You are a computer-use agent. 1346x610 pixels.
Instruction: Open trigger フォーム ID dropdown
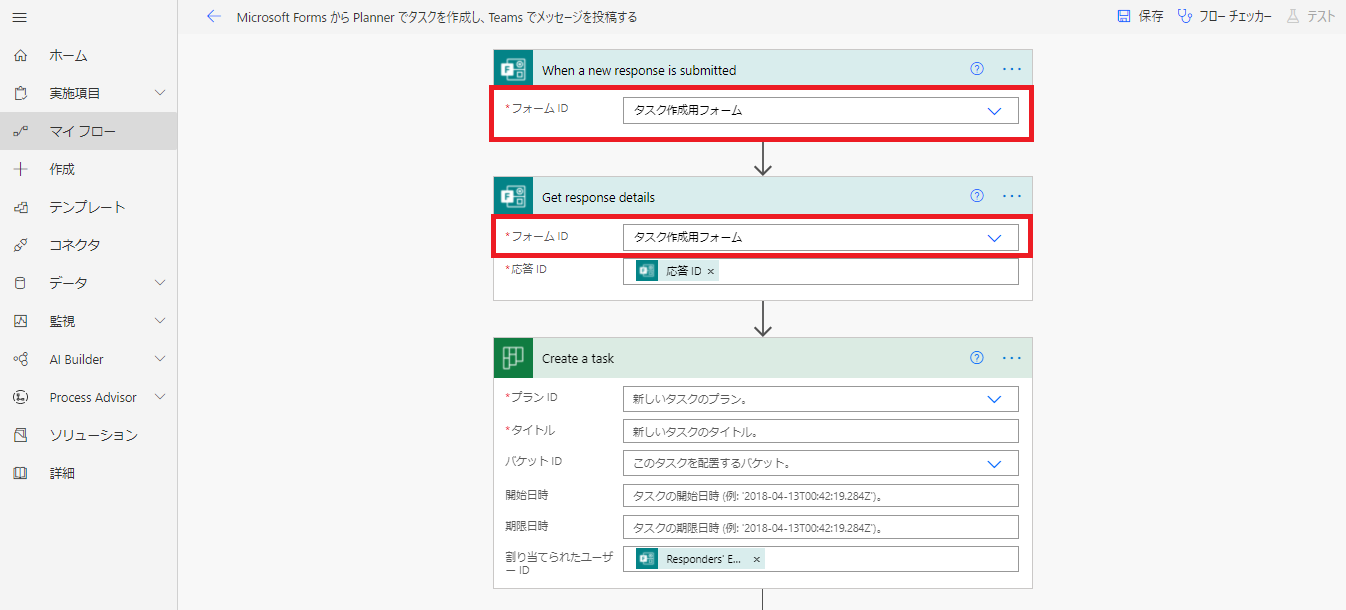[994, 111]
